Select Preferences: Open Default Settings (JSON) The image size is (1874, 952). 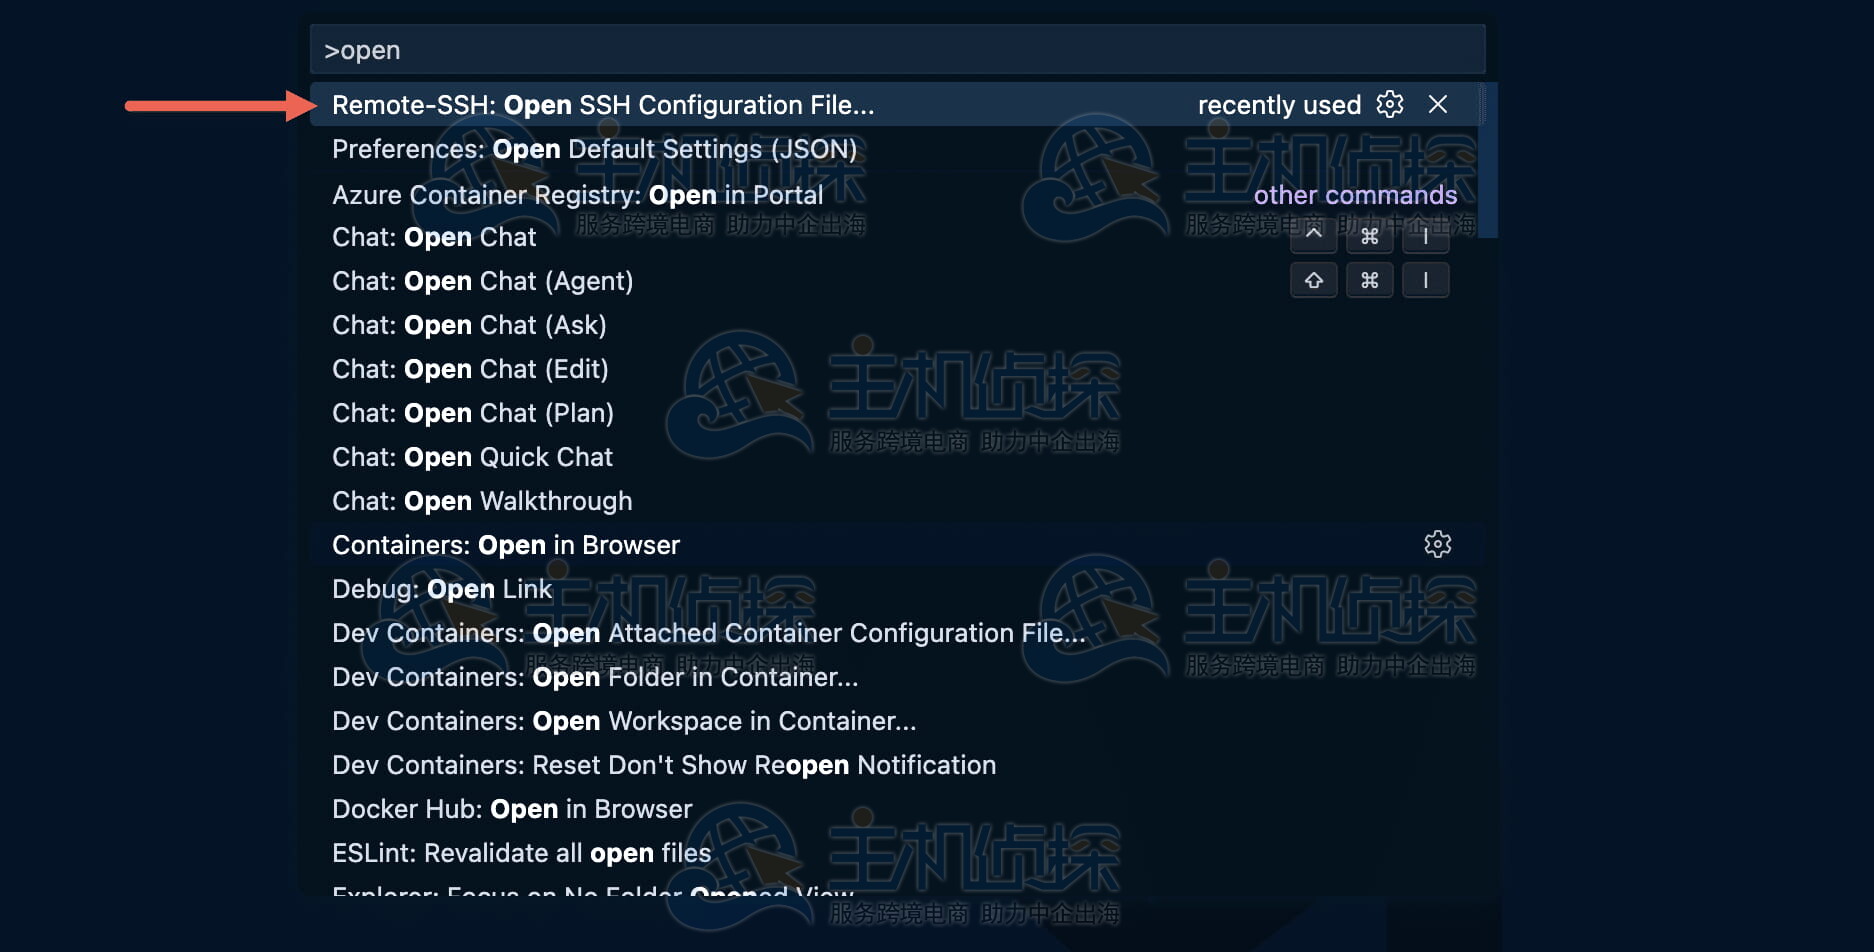coord(594,149)
